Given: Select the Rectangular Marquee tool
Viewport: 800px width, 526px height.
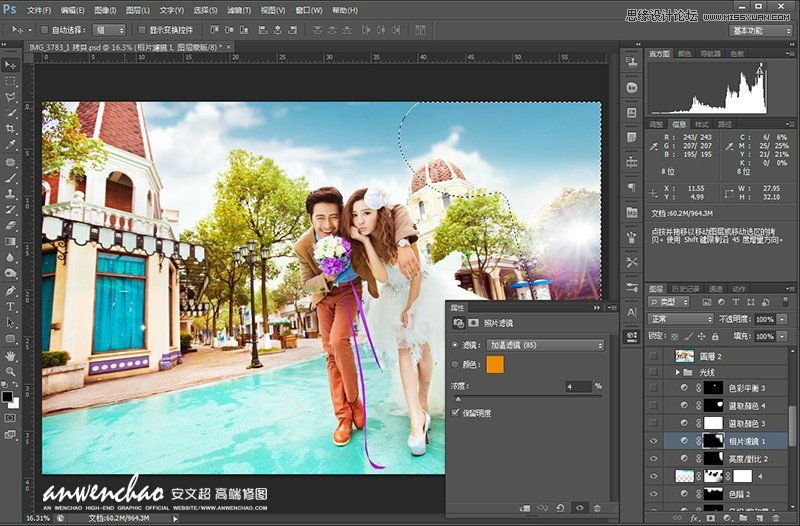Looking at the screenshot, I should click(x=10, y=81).
